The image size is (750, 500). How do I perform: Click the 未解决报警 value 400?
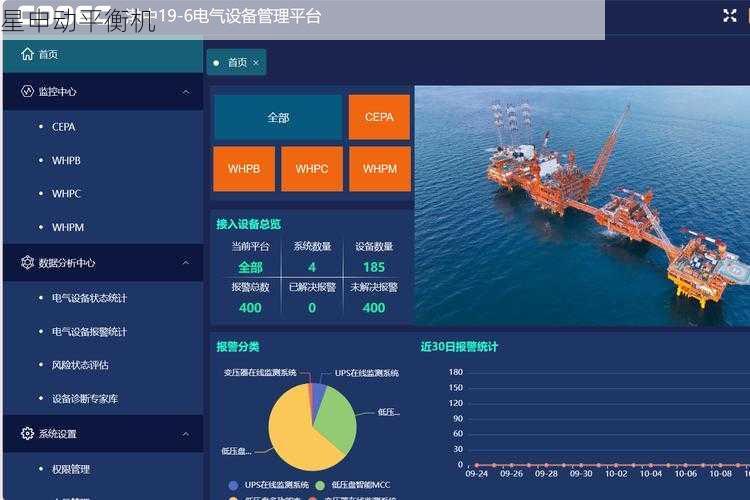click(374, 308)
